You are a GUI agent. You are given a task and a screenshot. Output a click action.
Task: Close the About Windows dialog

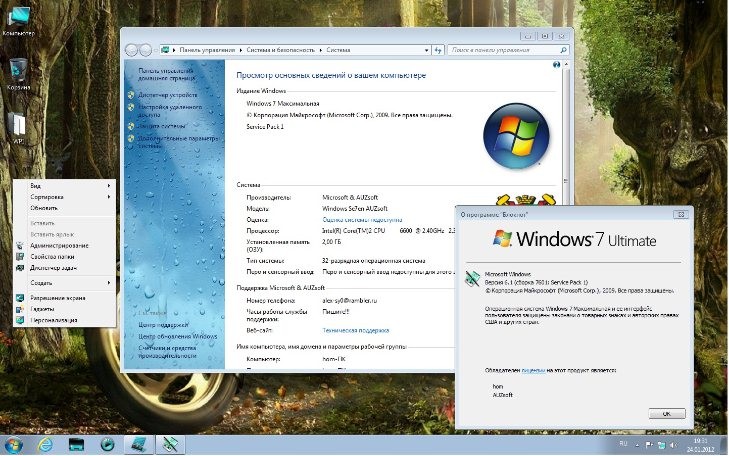coord(681,214)
